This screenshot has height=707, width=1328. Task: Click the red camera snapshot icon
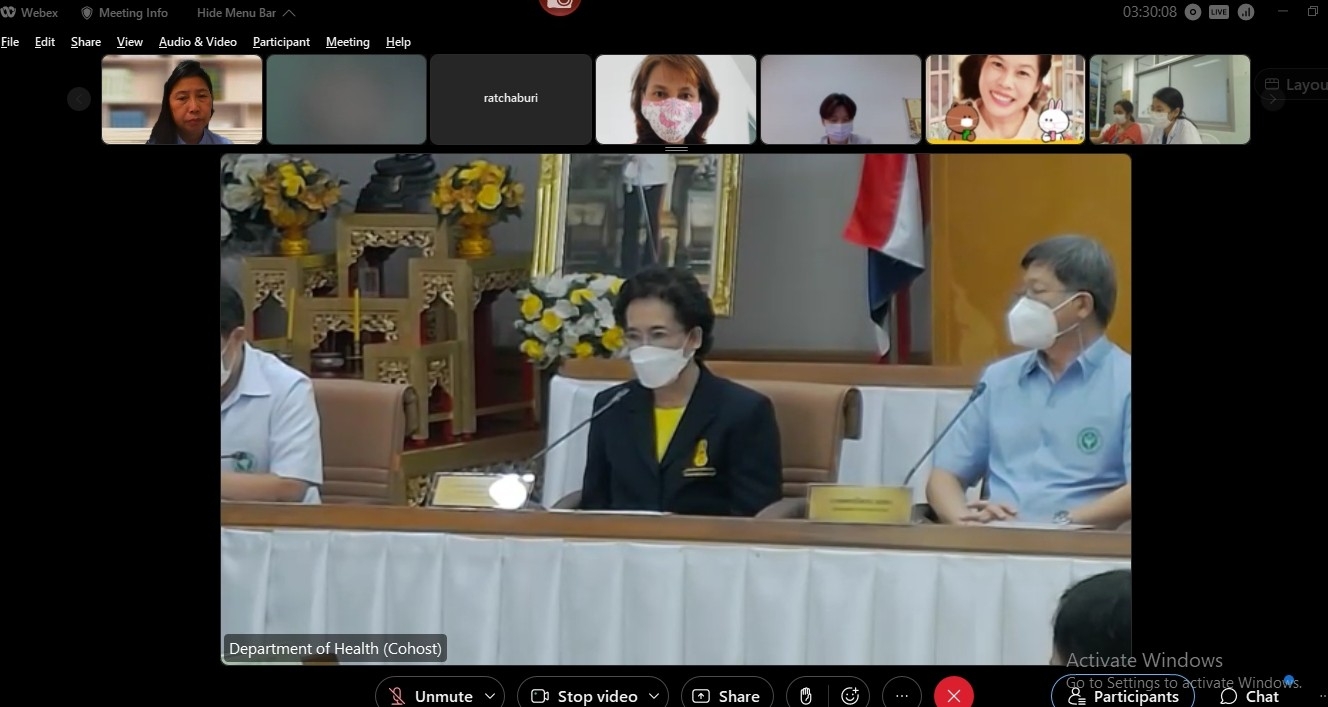pyautogui.click(x=560, y=5)
